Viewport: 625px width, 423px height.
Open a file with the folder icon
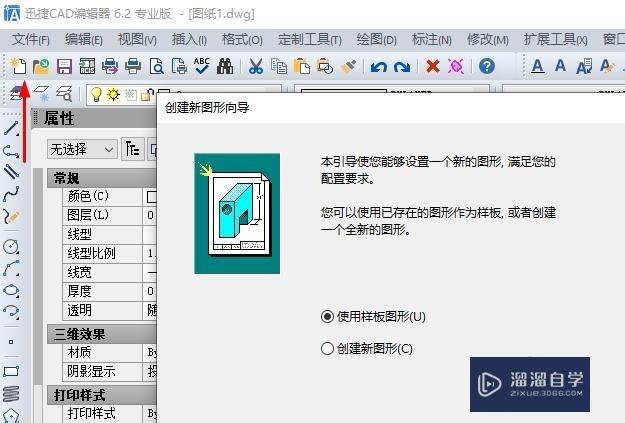41,66
